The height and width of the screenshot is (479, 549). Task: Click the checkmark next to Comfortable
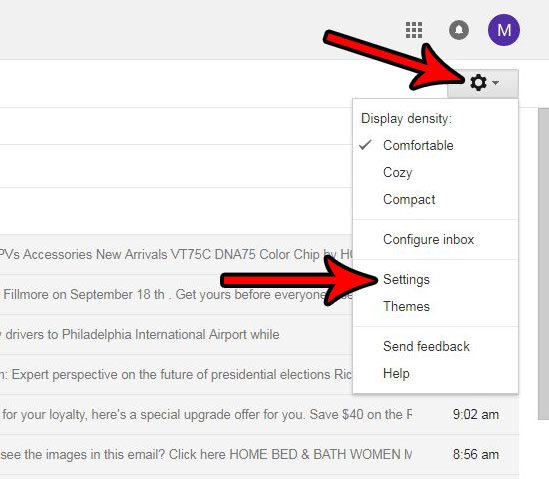pyautogui.click(x=365, y=145)
